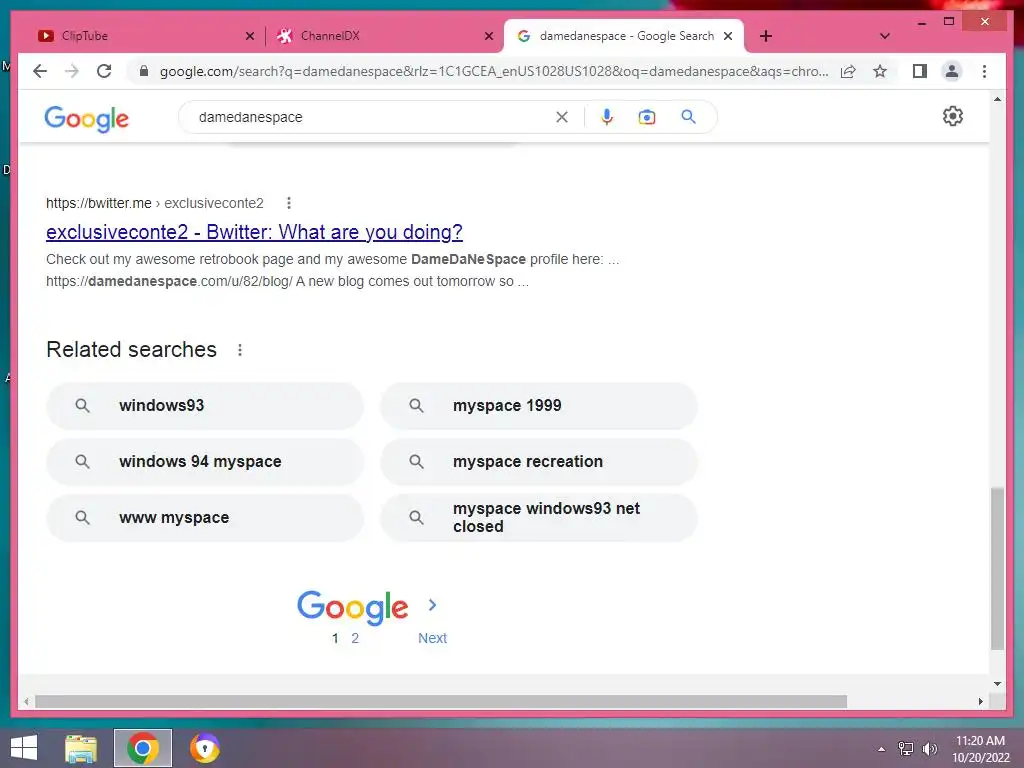Open the orange shield taskbar app

click(x=204, y=748)
